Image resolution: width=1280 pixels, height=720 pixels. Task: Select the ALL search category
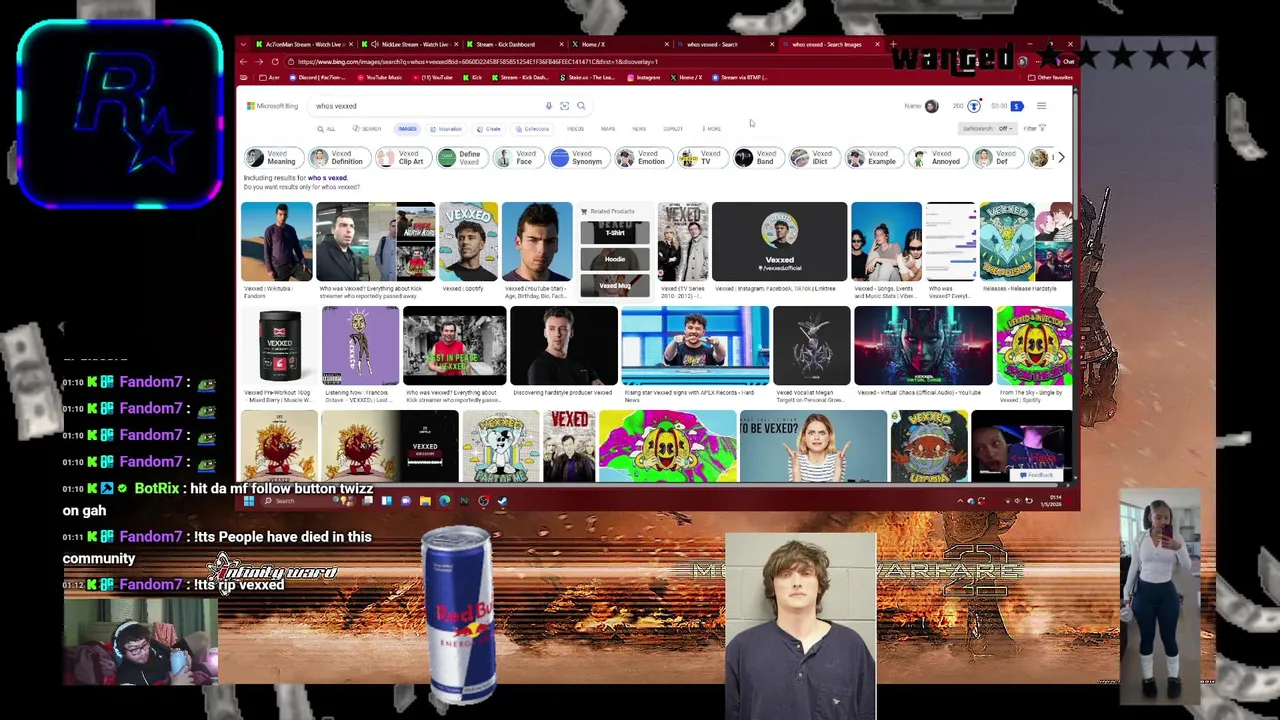point(326,129)
